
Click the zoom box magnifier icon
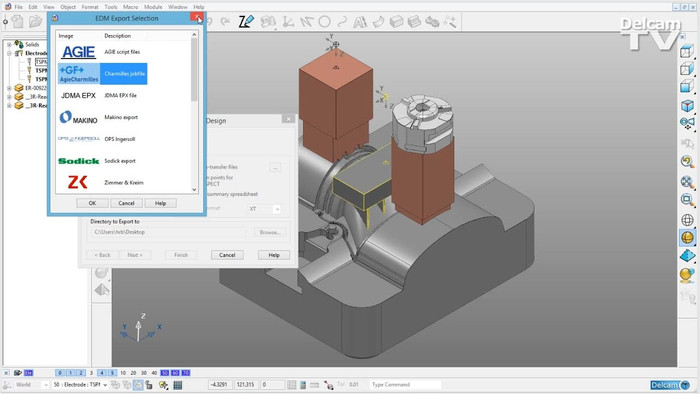point(687,199)
